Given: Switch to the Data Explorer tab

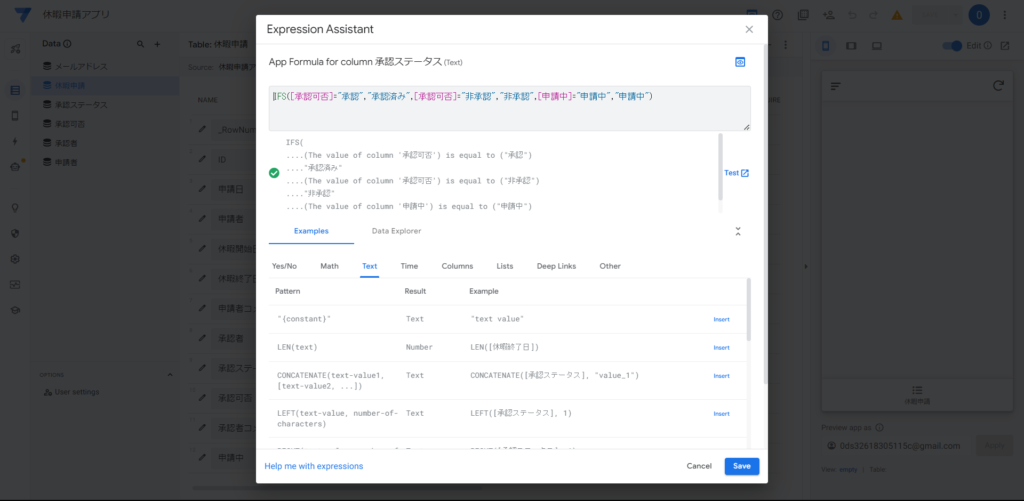Looking at the screenshot, I should [x=396, y=231].
